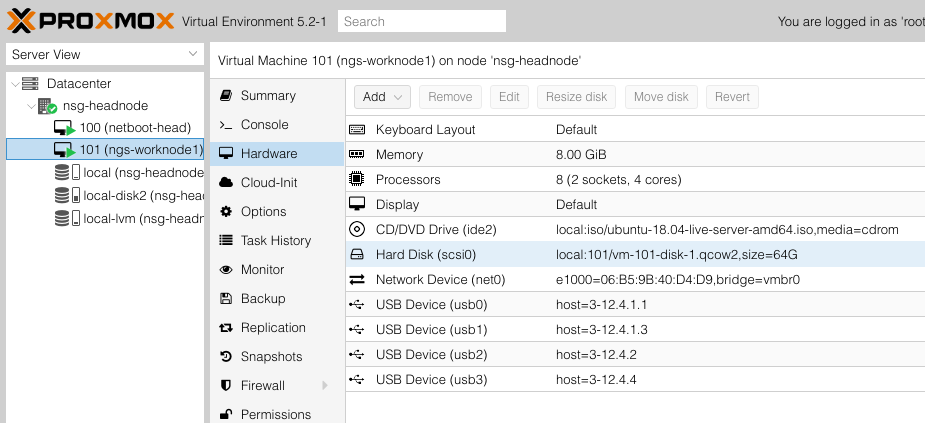Click the CD/DVD Drive disc icon
This screenshot has width=925, height=423.
click(357, 230)
